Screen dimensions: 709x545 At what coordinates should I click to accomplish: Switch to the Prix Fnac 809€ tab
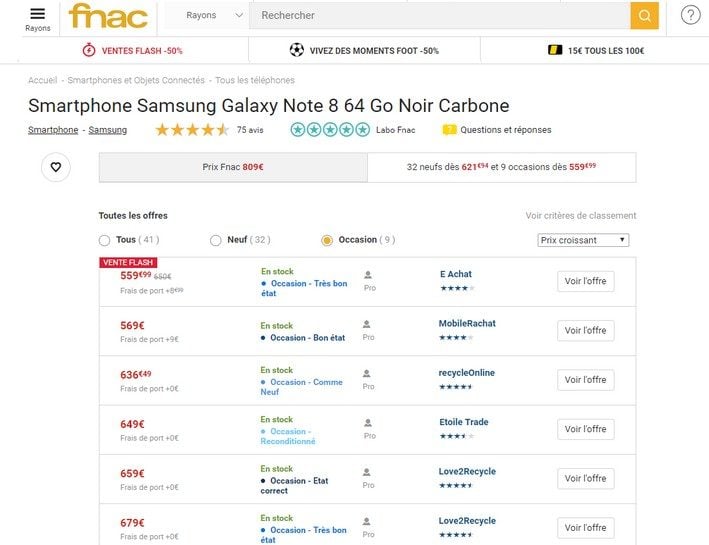[x=233, y=167]
